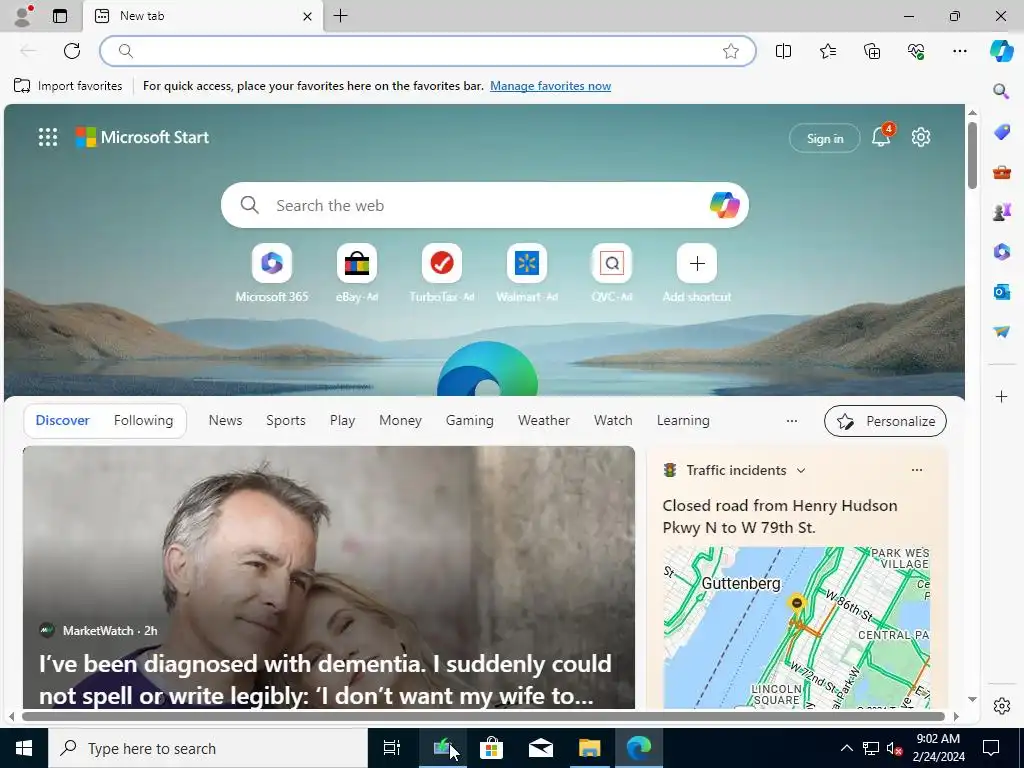Click the vertical page scrollbar thumb
The height and width of the screenshot is (768, 1024).
coord(972,155)
